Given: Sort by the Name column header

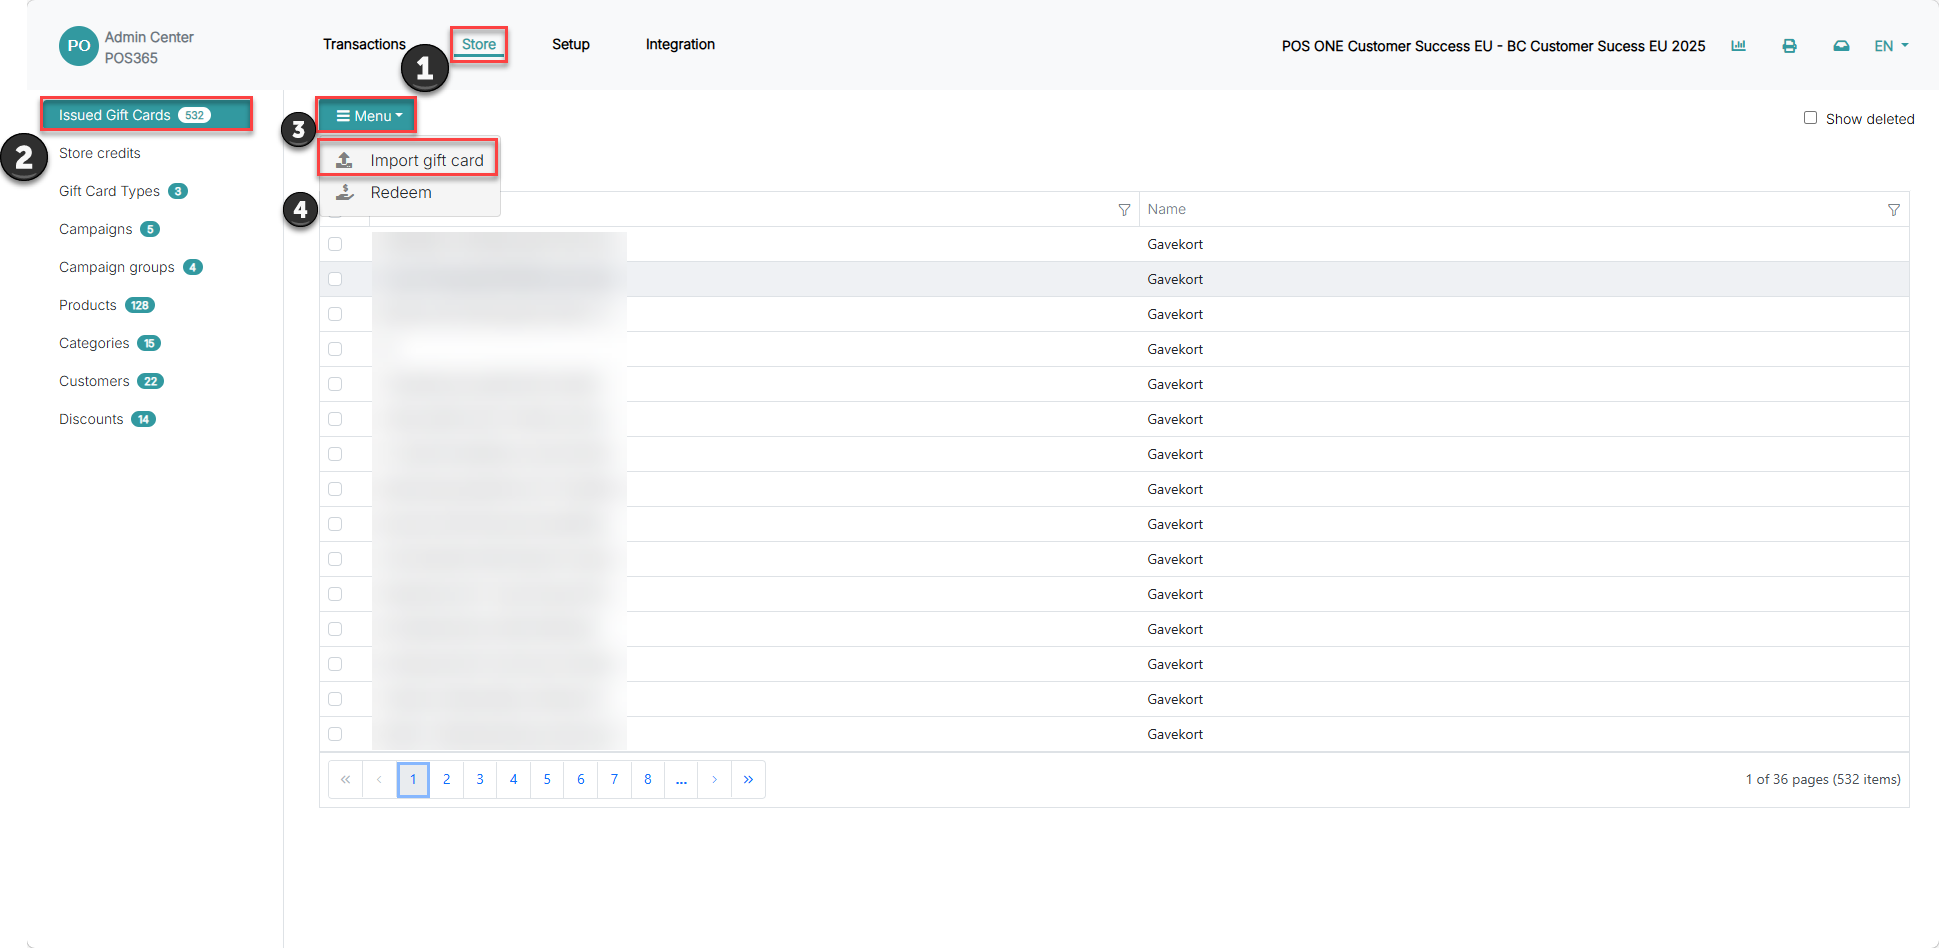Looking at the screenshot, I should [1166, 209].
